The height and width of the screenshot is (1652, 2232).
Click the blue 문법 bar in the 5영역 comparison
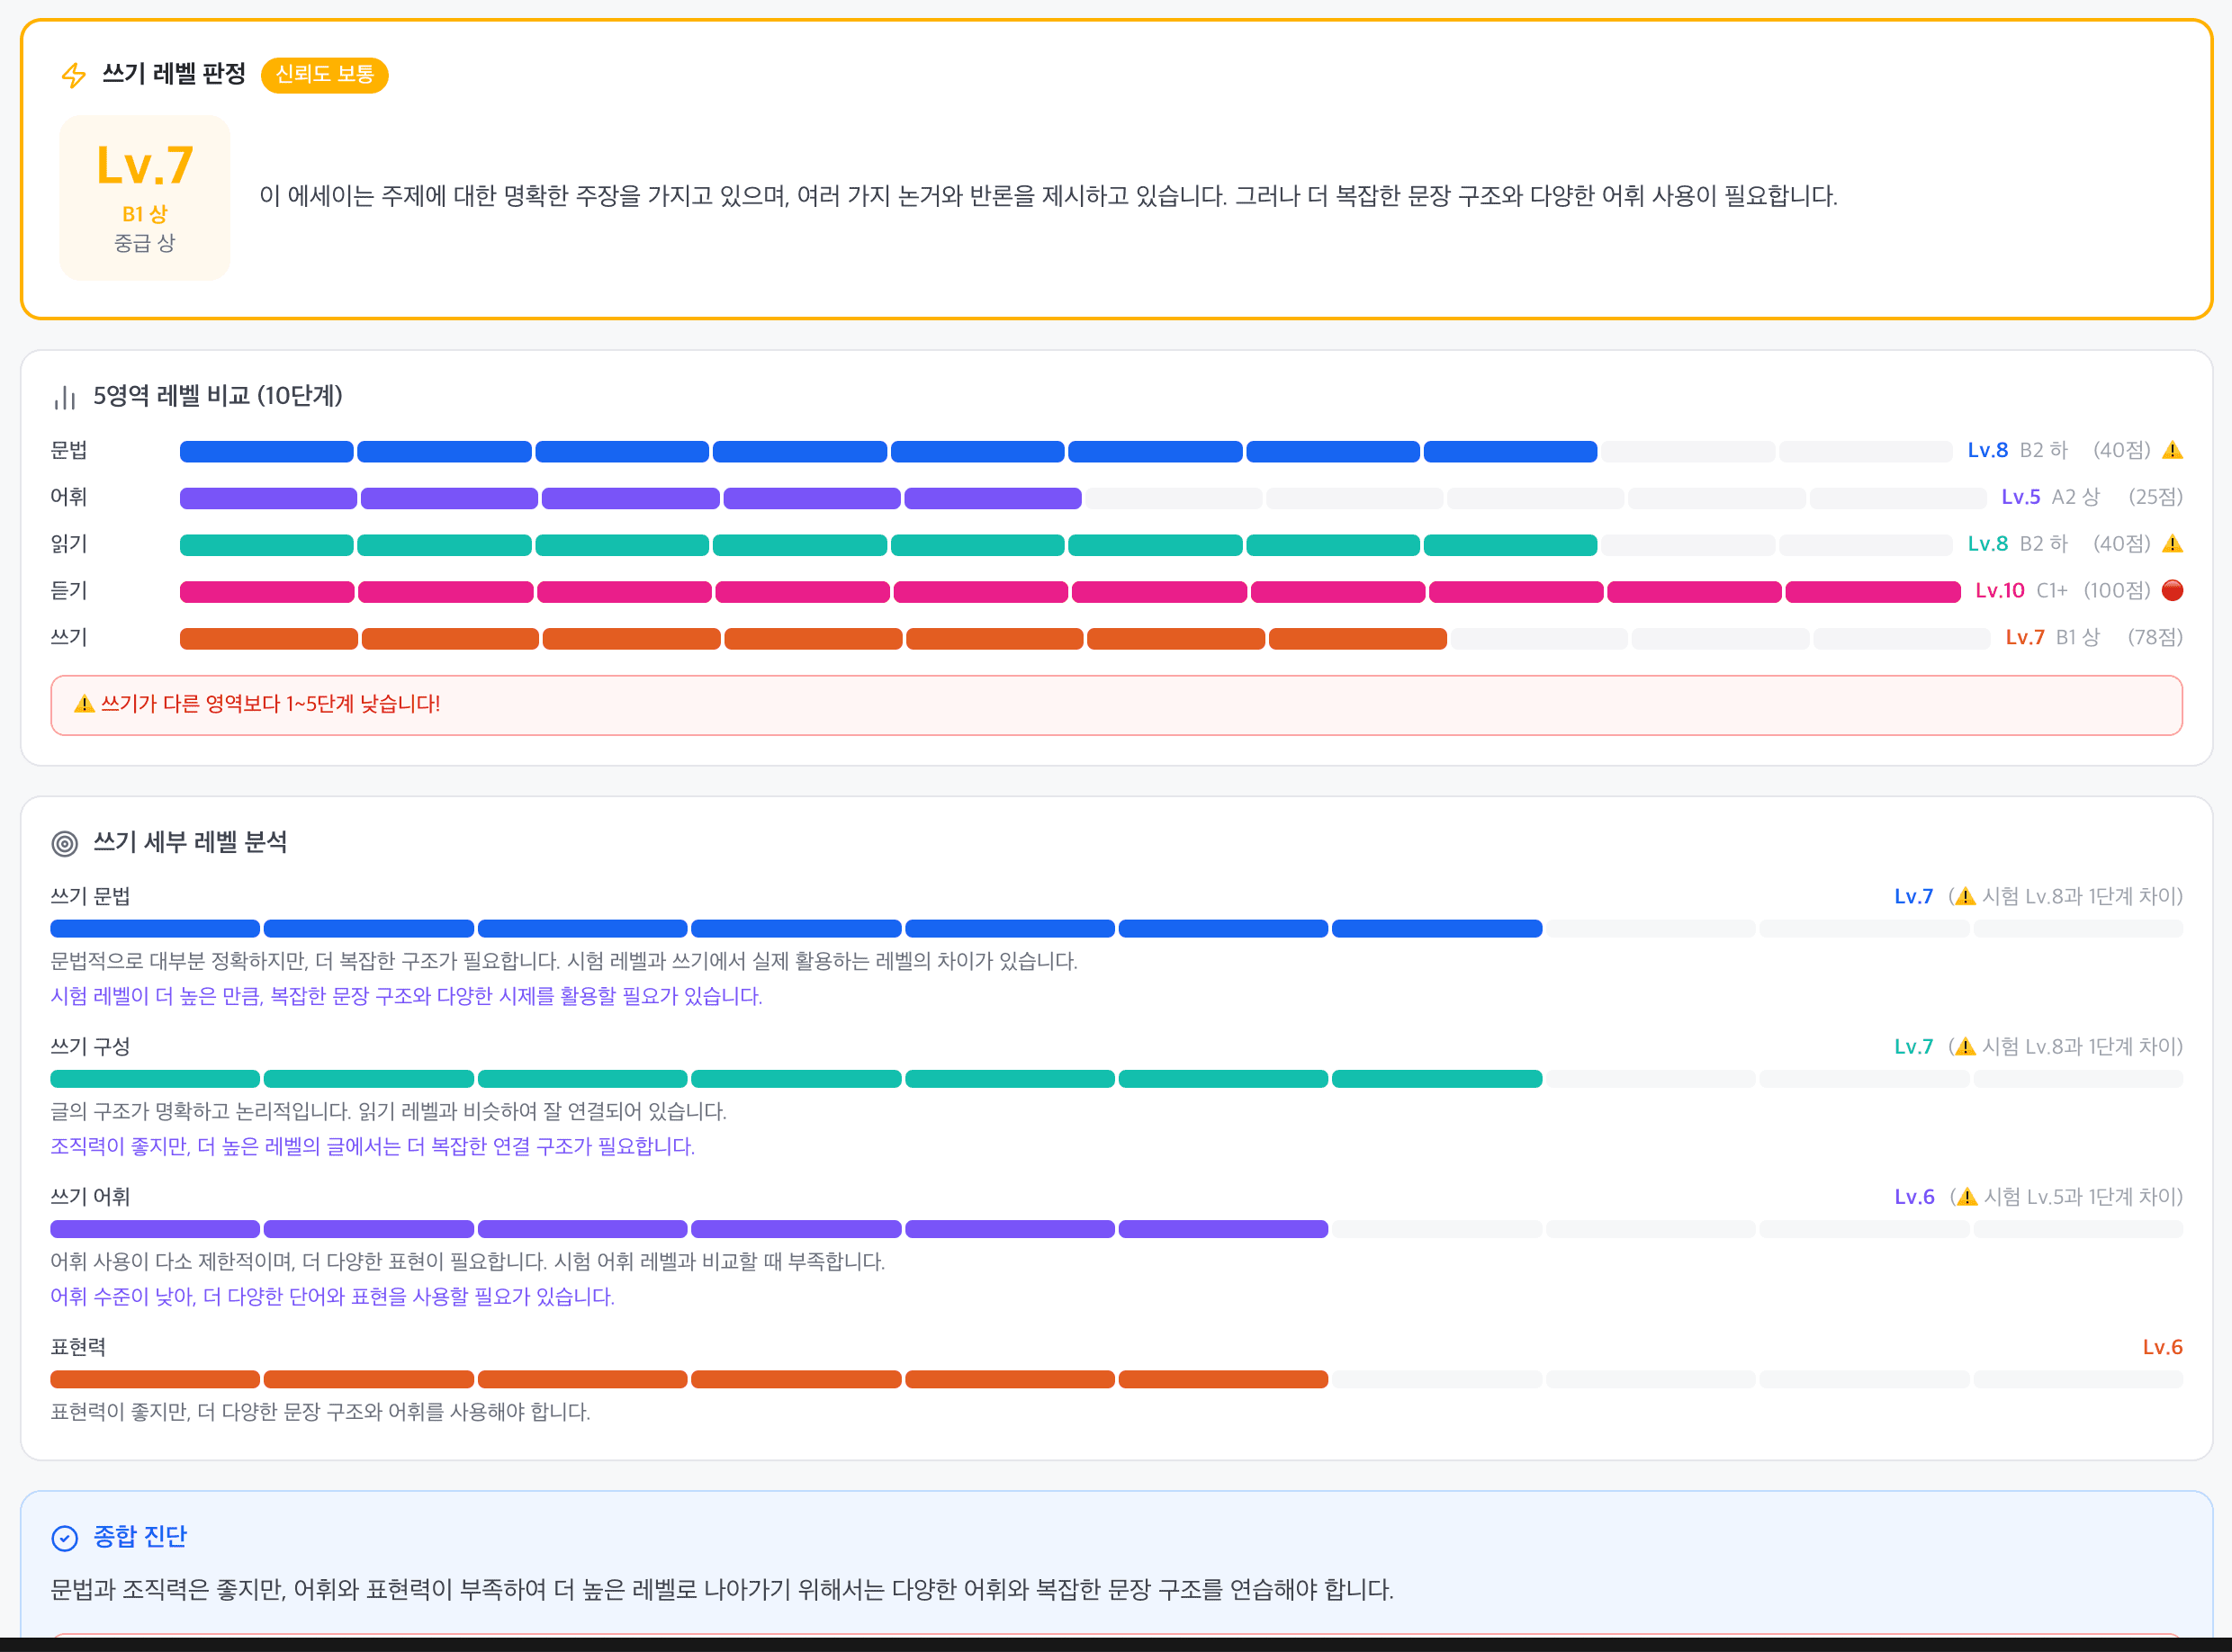[x=1066, y=452]
